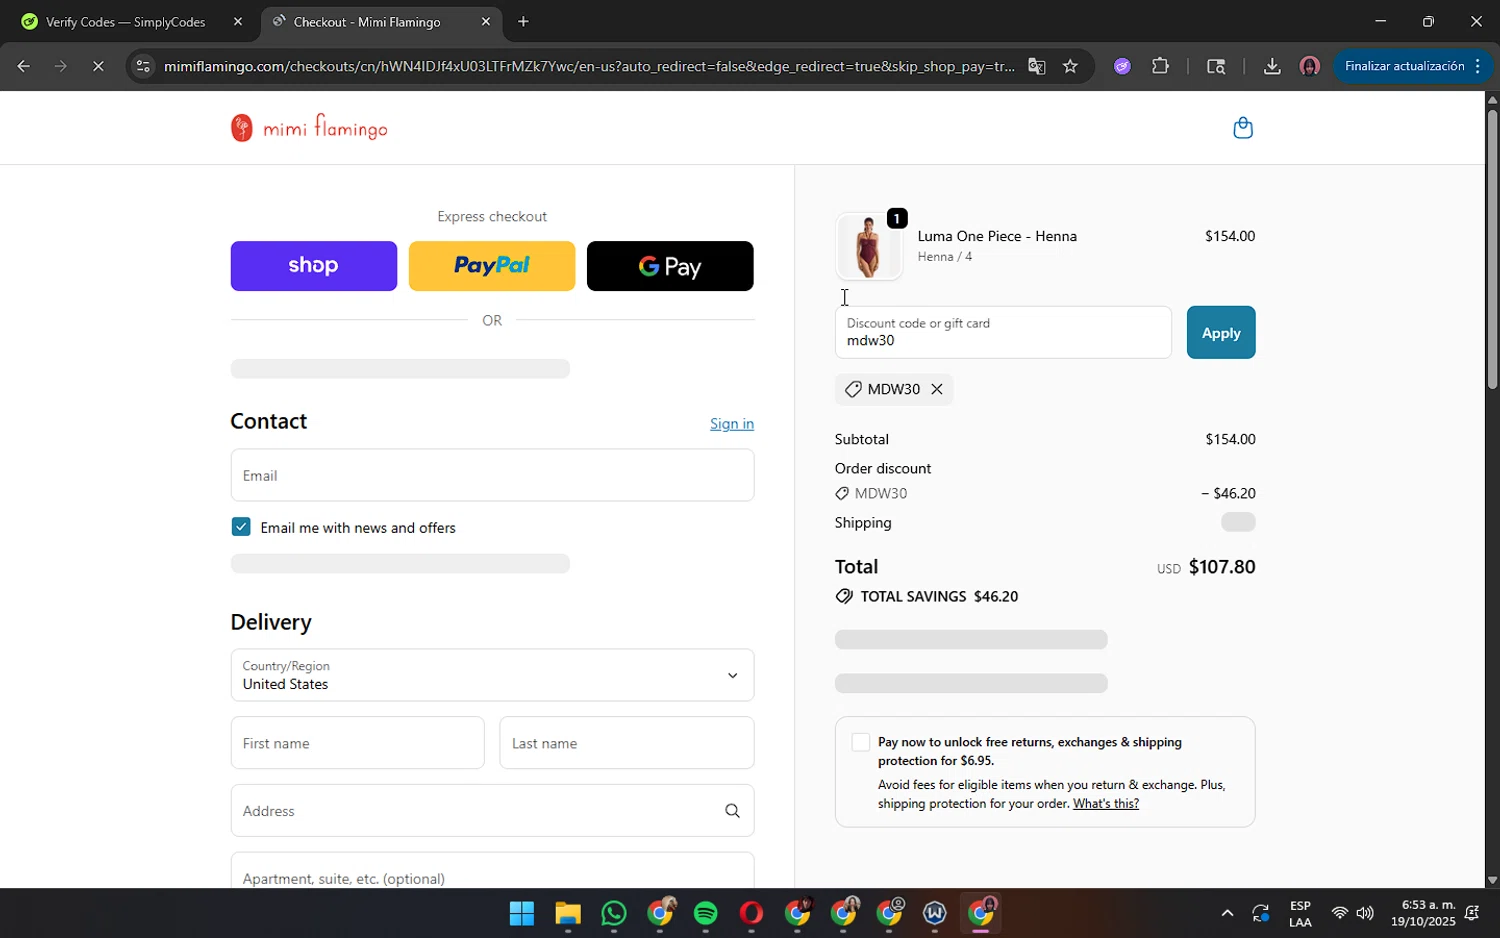Open WhatsApp from the taskbar
This screenshot has height=938, width=1500.
point(614,913)
